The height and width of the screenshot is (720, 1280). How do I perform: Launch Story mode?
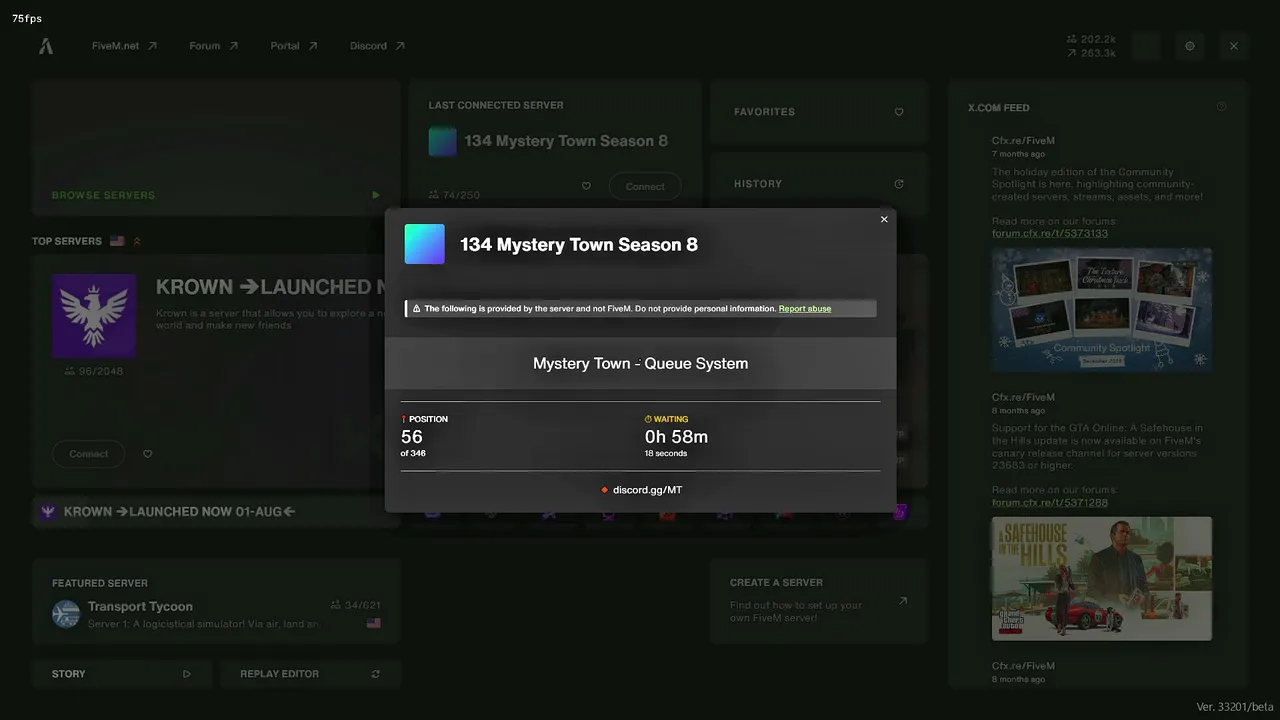click(x=122, y=674)
